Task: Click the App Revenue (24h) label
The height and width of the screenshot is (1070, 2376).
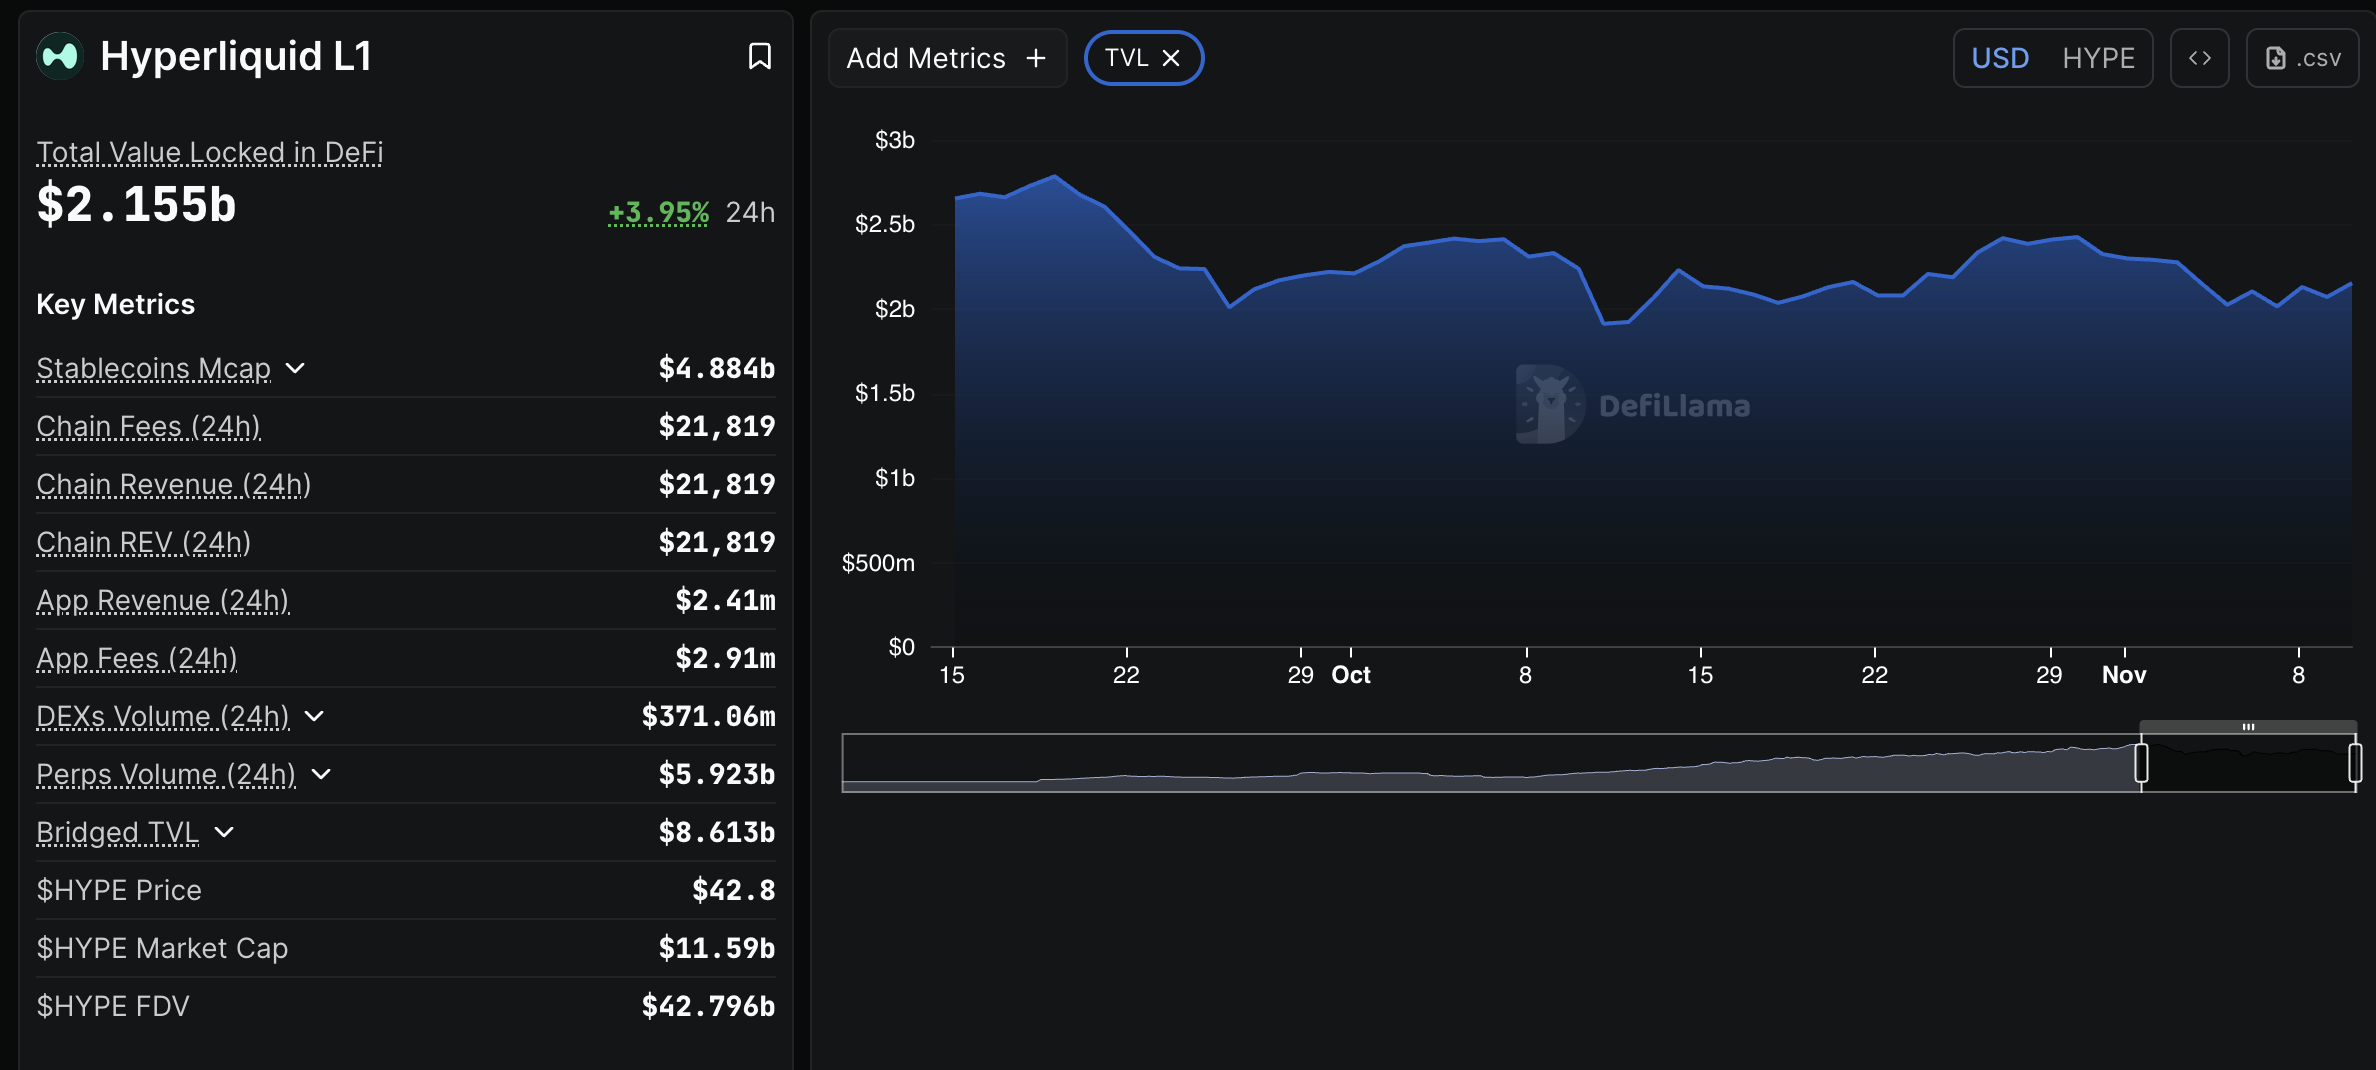Action: point(163,600)
